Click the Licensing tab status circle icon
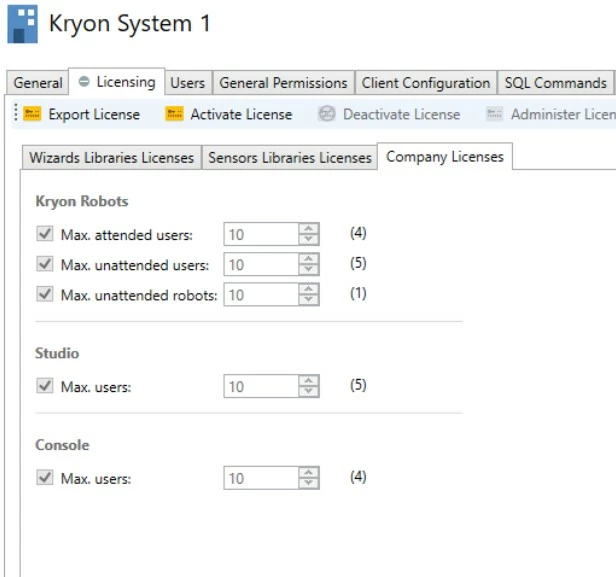This screenshot has height=577, width=616. coord(84,81)
